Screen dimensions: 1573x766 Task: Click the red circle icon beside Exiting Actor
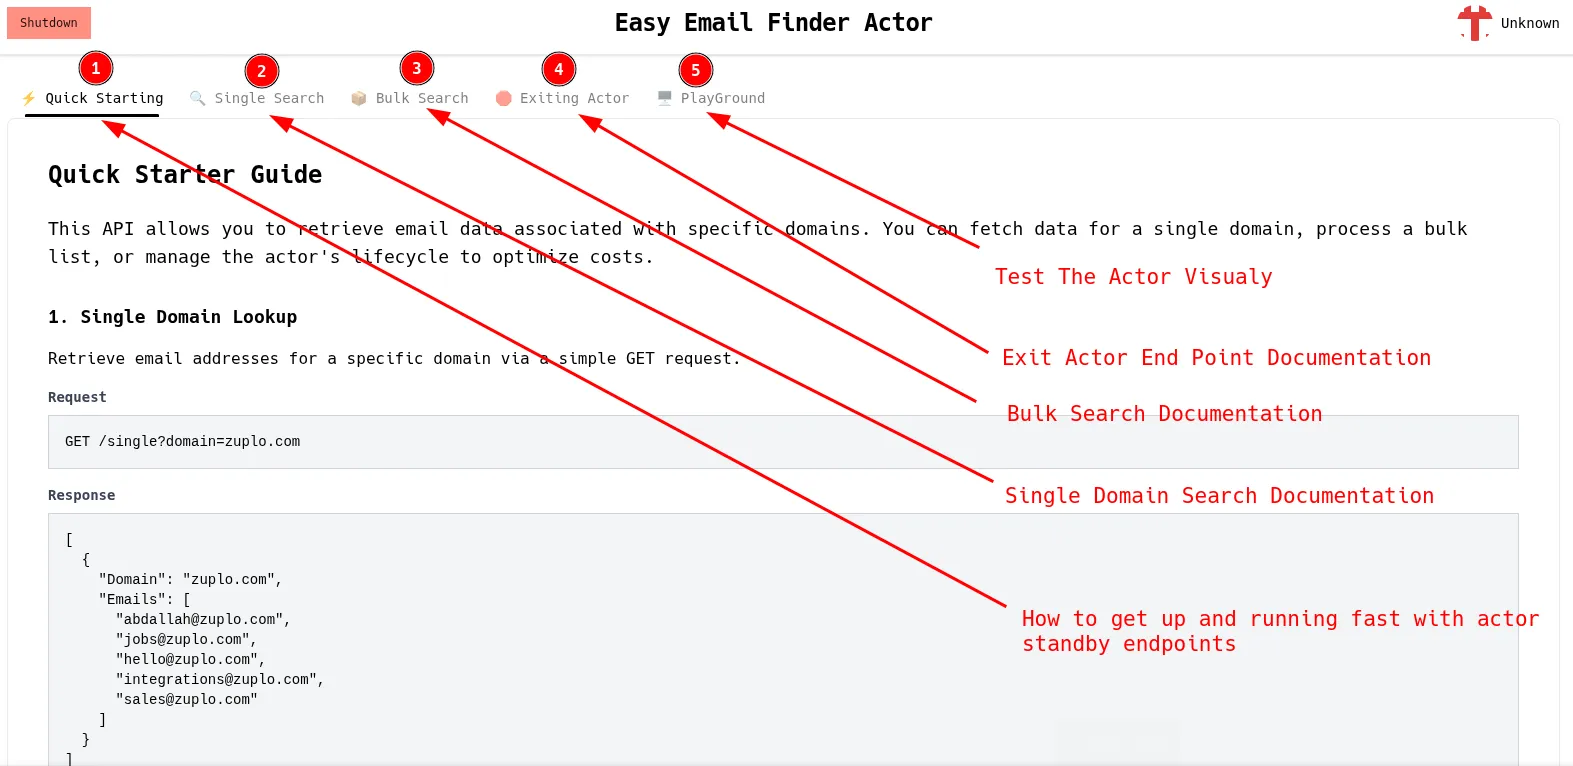click(503, 98)
